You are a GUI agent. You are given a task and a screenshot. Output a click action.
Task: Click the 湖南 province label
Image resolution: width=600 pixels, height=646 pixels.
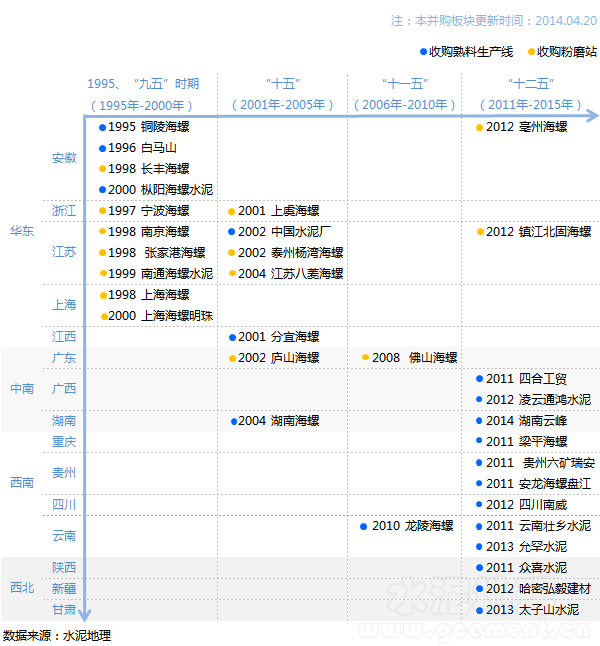[x=64, y=421]
